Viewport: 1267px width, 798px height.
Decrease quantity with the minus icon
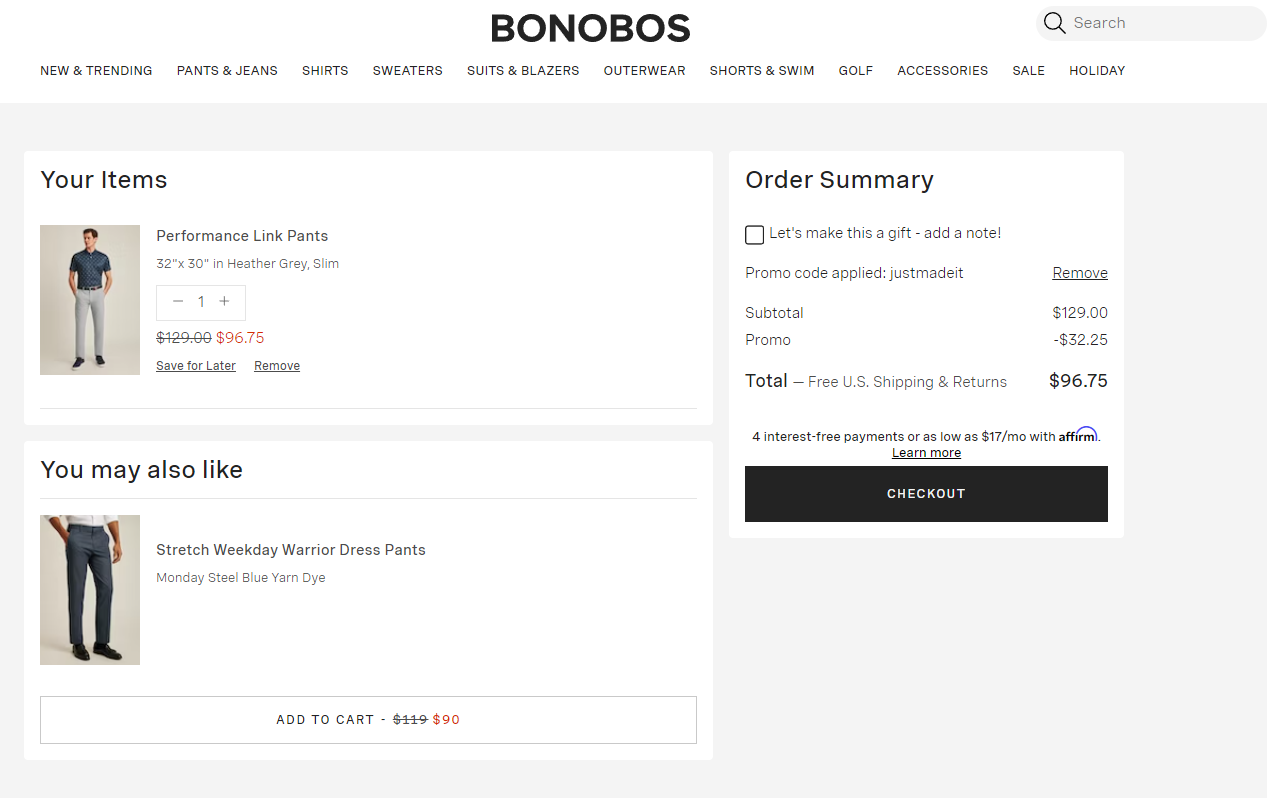tap(178, 302)
